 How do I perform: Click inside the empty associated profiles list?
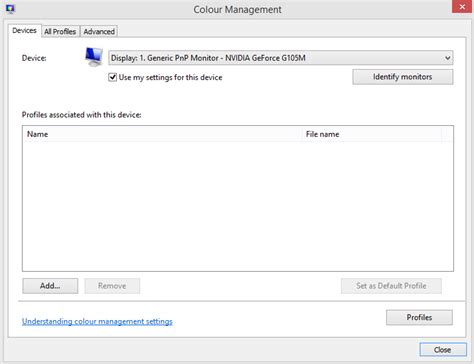point(238,206)
